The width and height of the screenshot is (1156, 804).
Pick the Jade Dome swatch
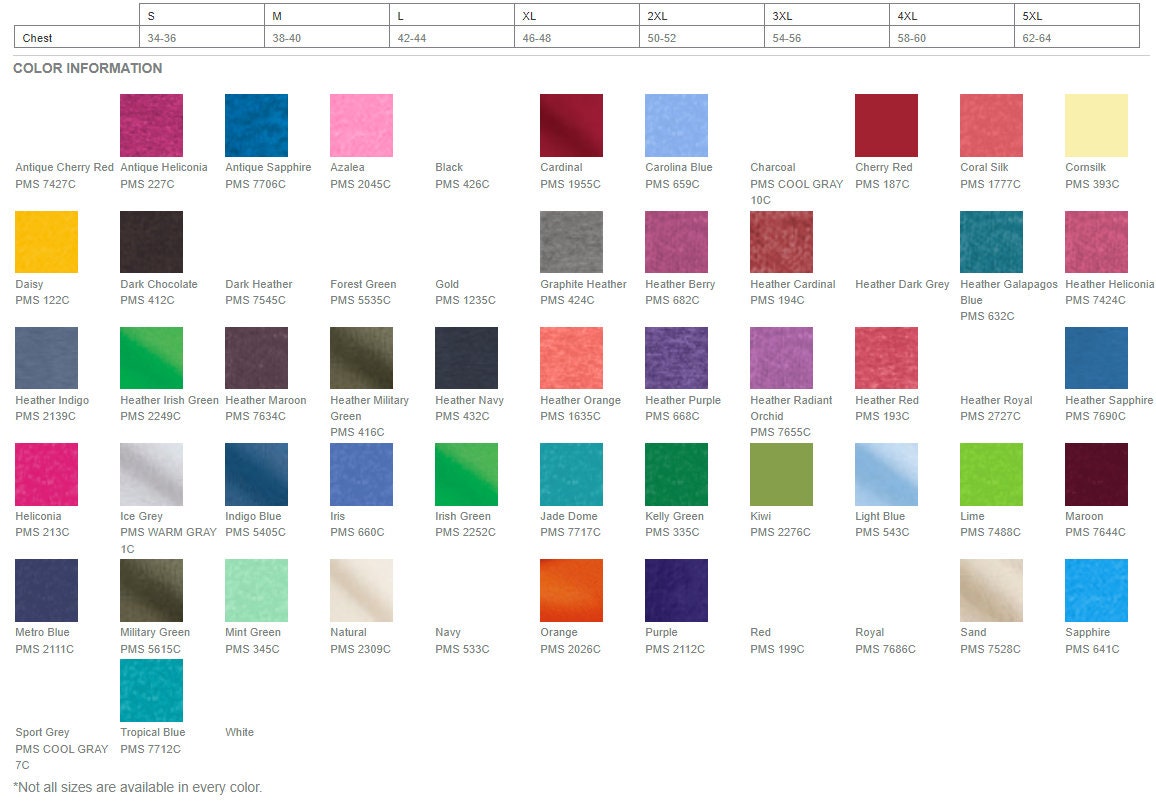click(x=571, y=475)
